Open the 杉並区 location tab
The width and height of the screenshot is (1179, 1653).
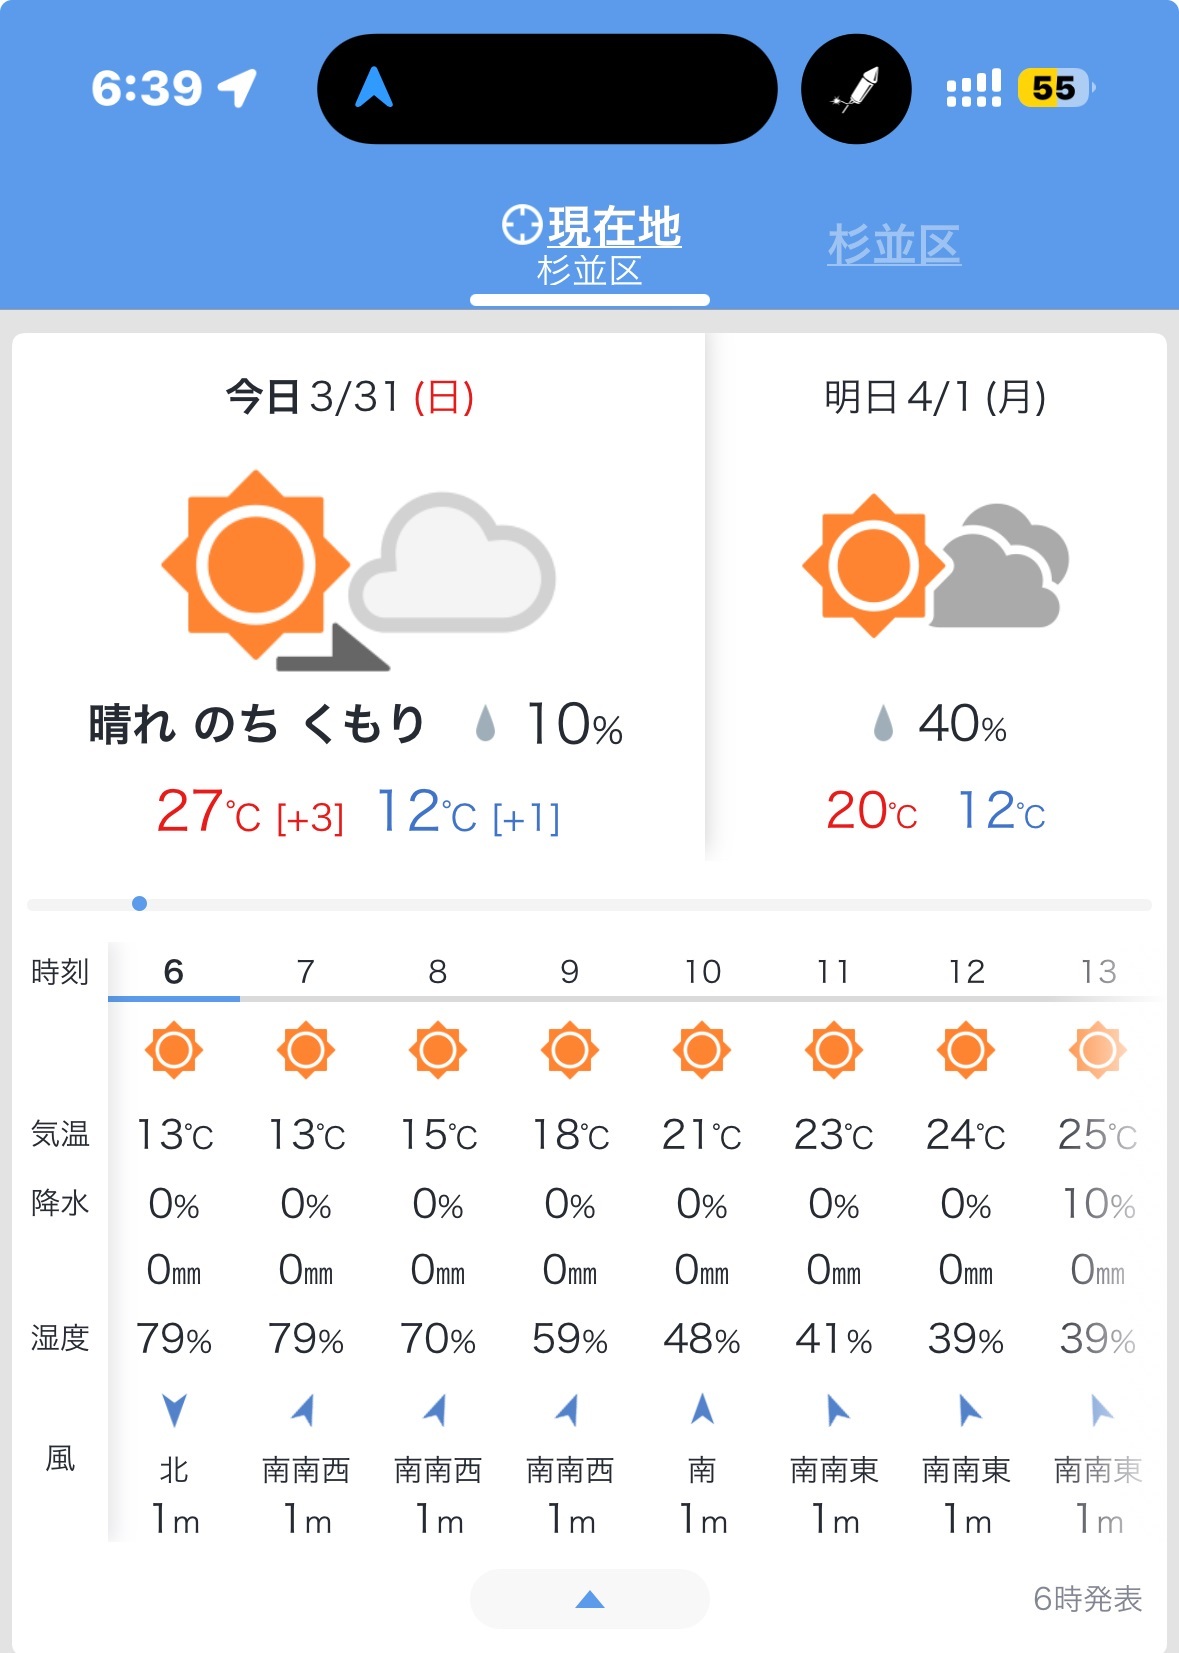(x=894, y=245)
